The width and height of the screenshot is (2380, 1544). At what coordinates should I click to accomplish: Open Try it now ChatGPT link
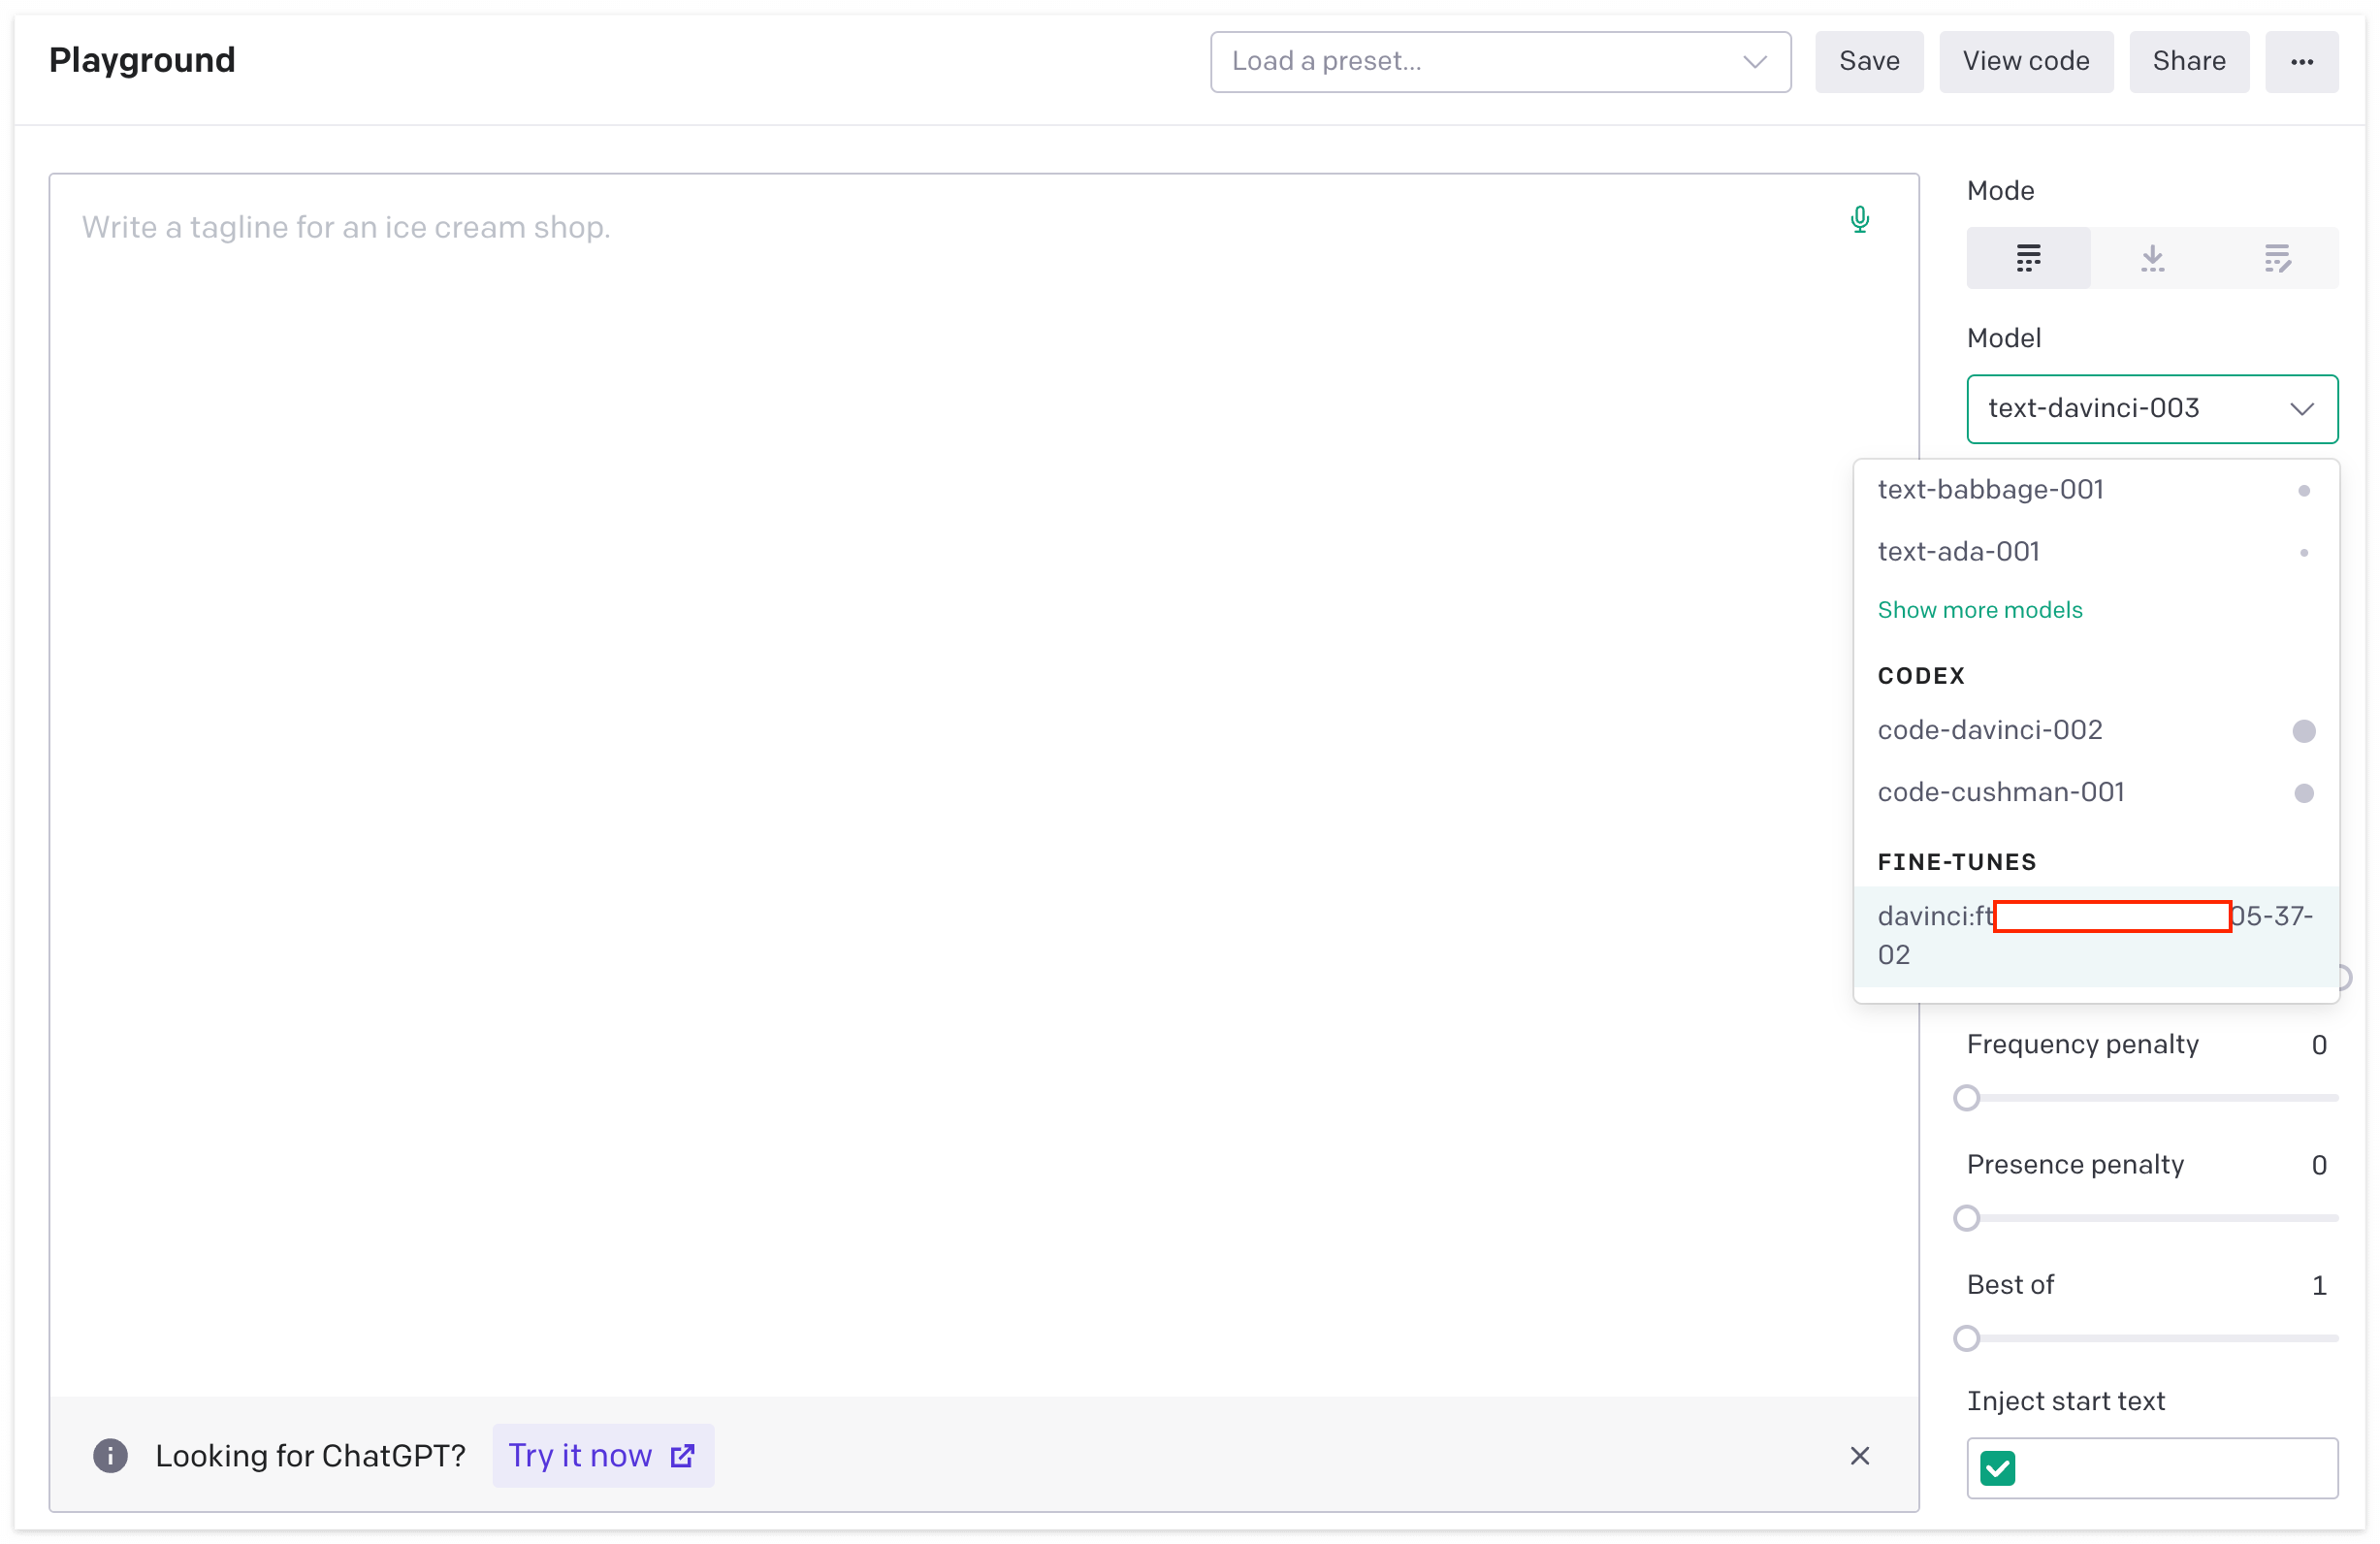pos(602,1455)
